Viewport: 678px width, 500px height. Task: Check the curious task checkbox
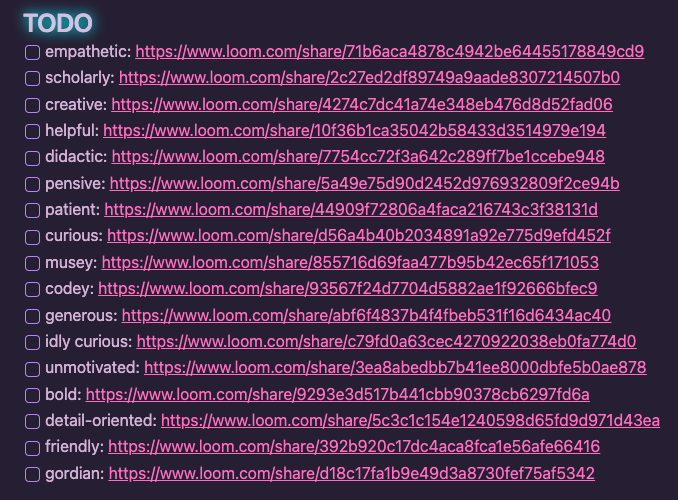click(x=32, y=237)
